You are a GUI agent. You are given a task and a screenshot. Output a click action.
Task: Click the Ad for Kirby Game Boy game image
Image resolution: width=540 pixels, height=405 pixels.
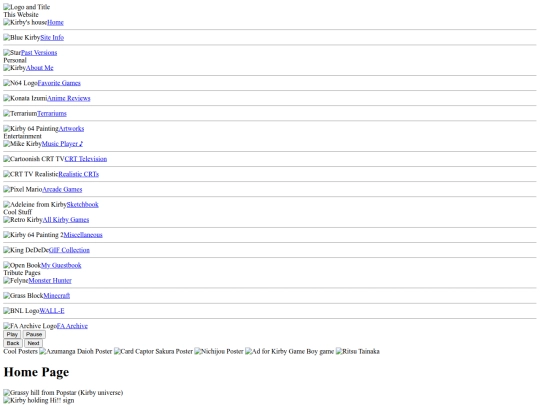pos(290,351)
